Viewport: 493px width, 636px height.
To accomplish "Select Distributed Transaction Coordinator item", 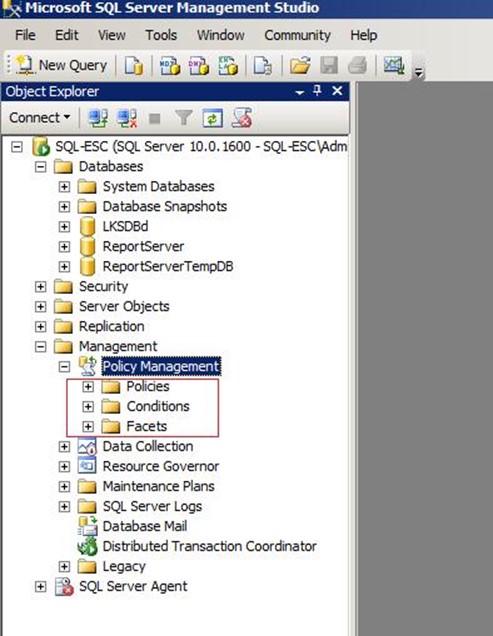I will click(x=209, y=546).
